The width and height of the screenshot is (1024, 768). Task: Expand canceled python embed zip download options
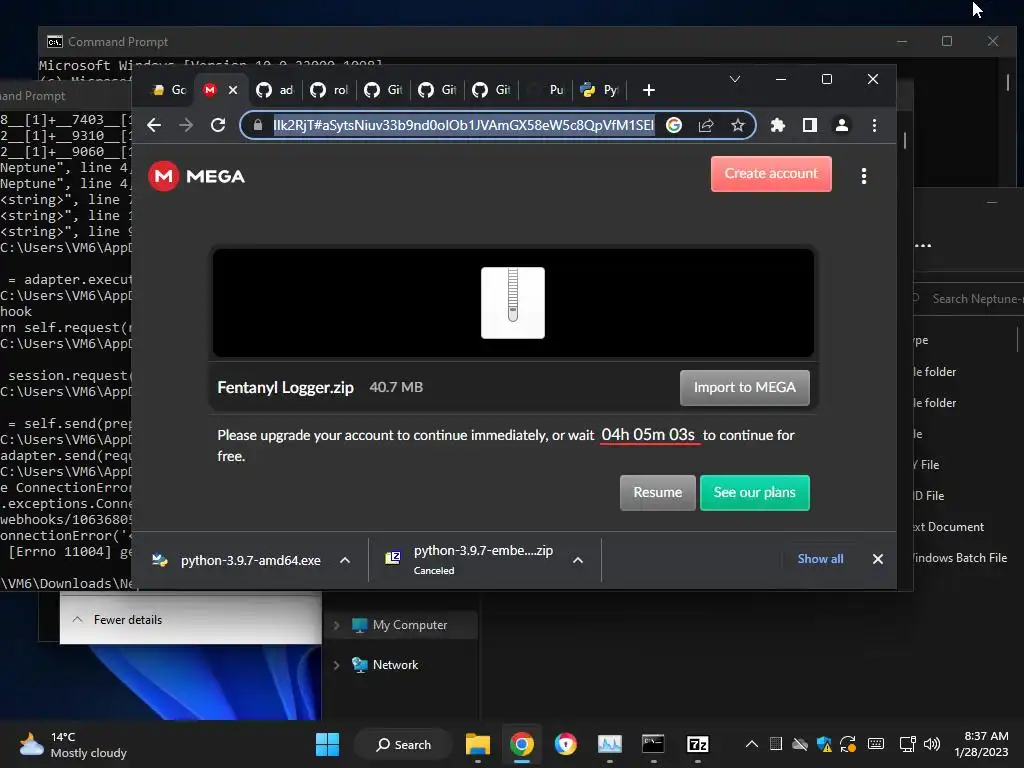pos(578,560)
